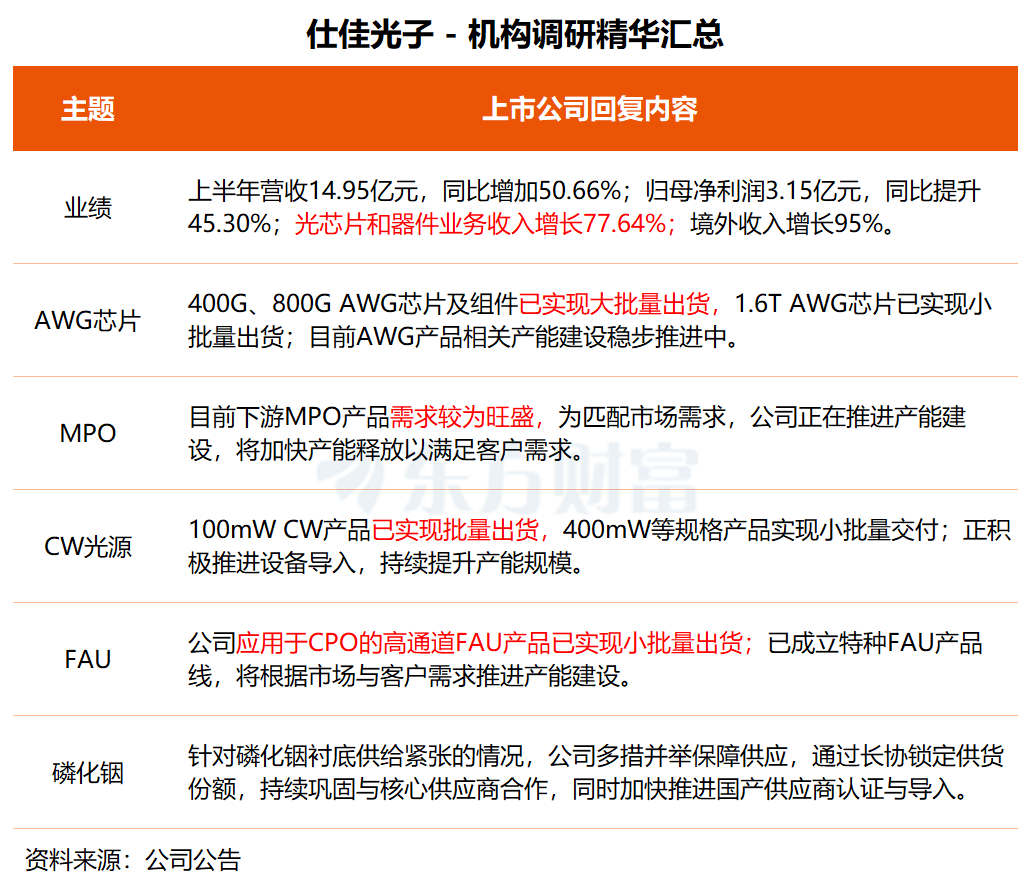
Task: Select the 业绩 row label
Action: coord(88,208)
